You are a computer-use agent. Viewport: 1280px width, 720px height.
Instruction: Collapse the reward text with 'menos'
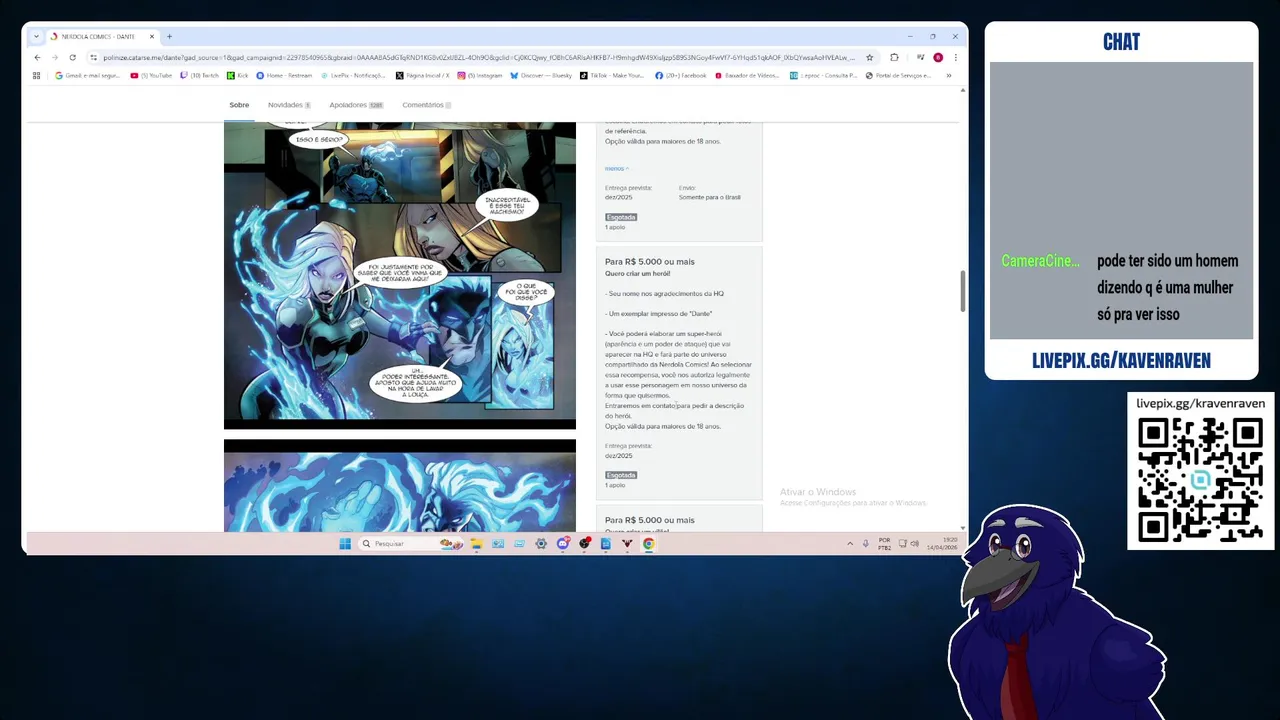616,168
